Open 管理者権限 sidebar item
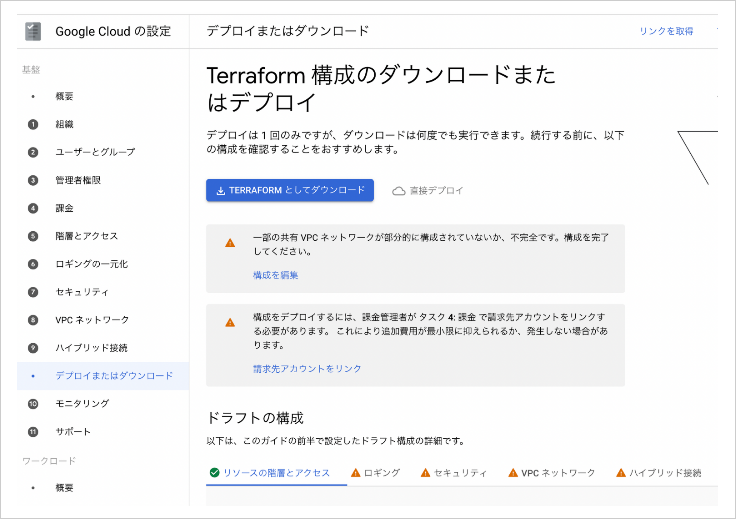 (x=78, y=180)
